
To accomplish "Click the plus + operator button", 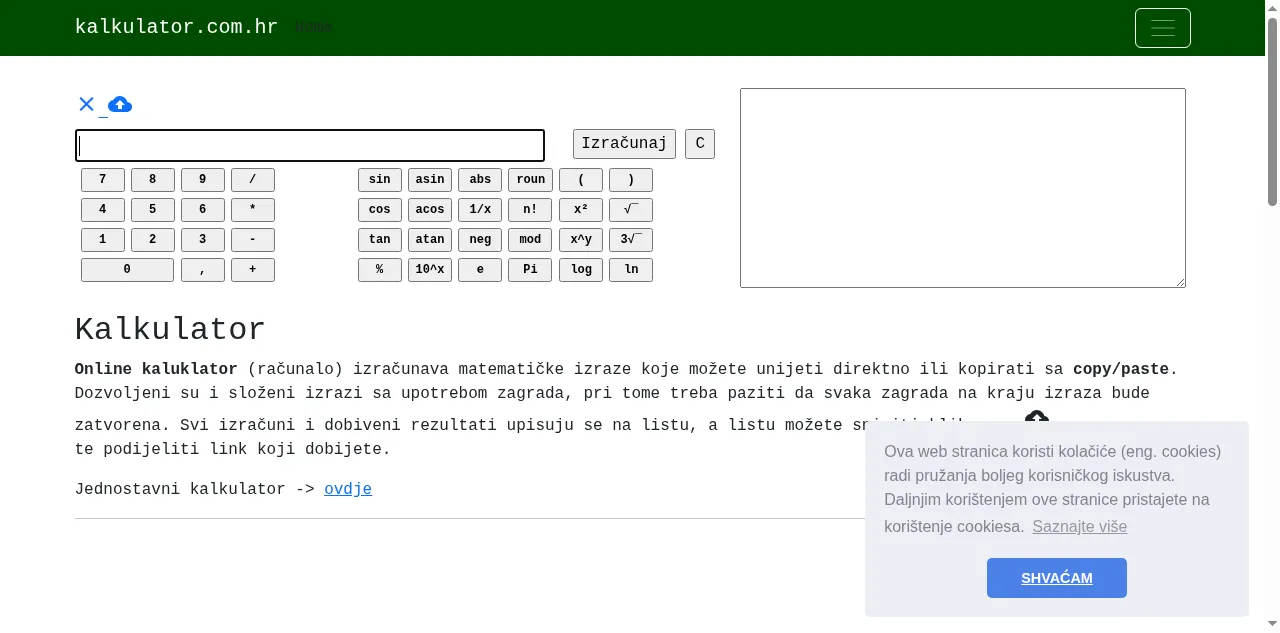I will (253, 270).
